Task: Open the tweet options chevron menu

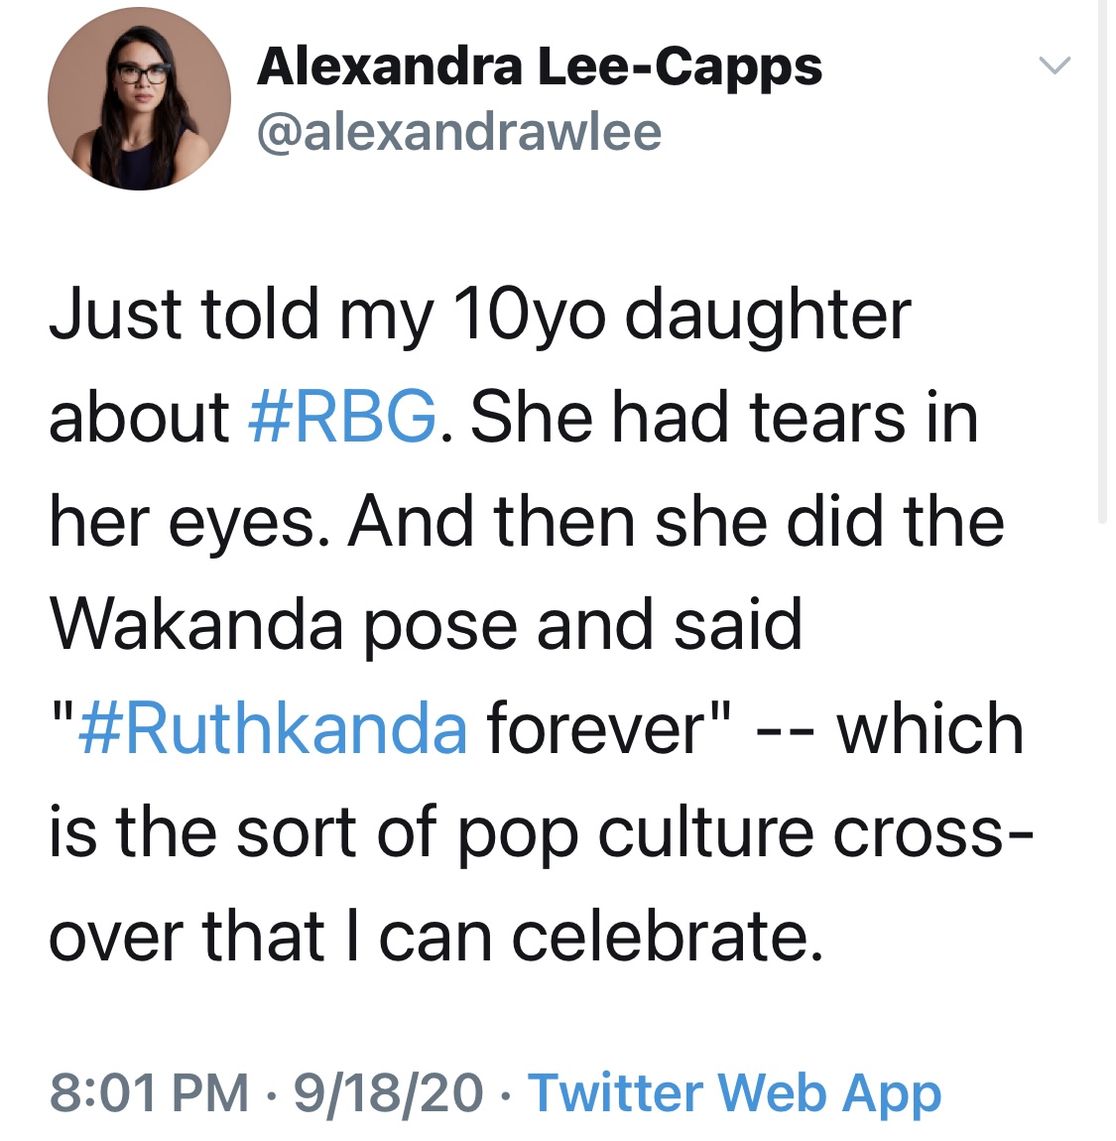Action: pos(1055,66)
